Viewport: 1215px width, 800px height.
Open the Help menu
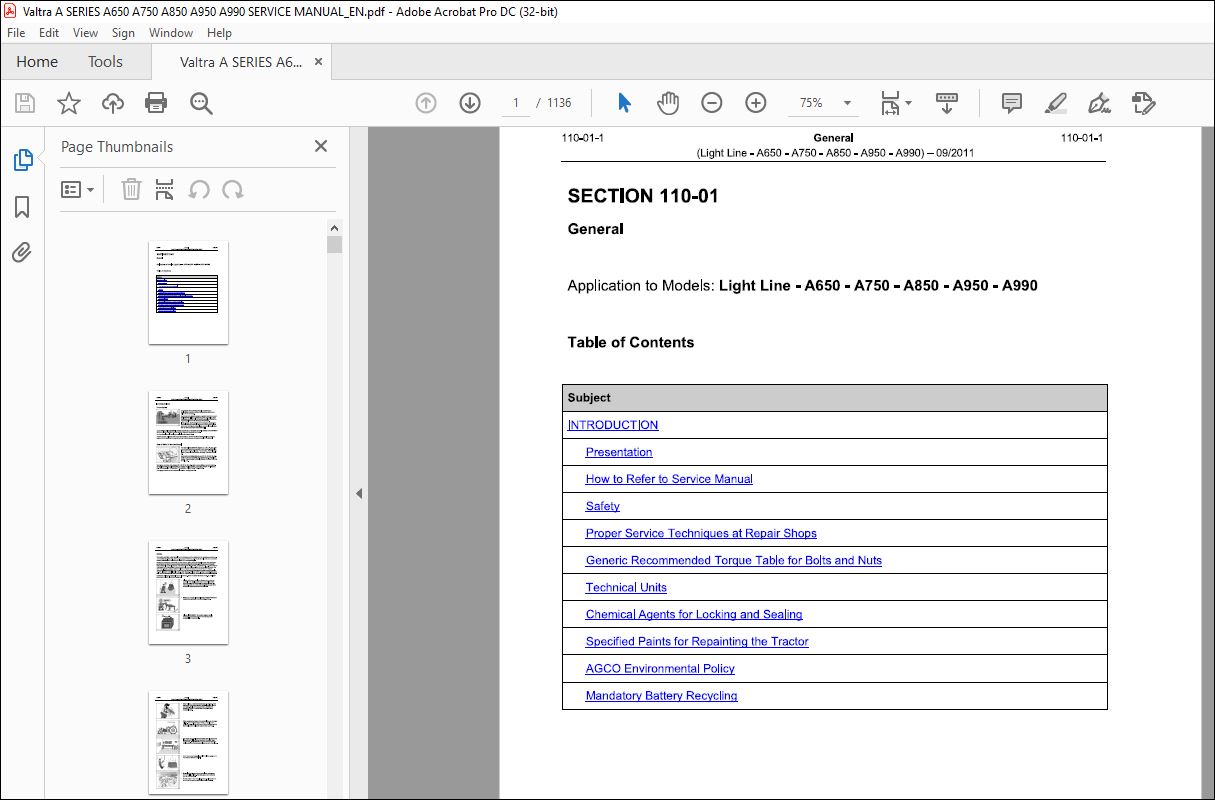[219, 33]
